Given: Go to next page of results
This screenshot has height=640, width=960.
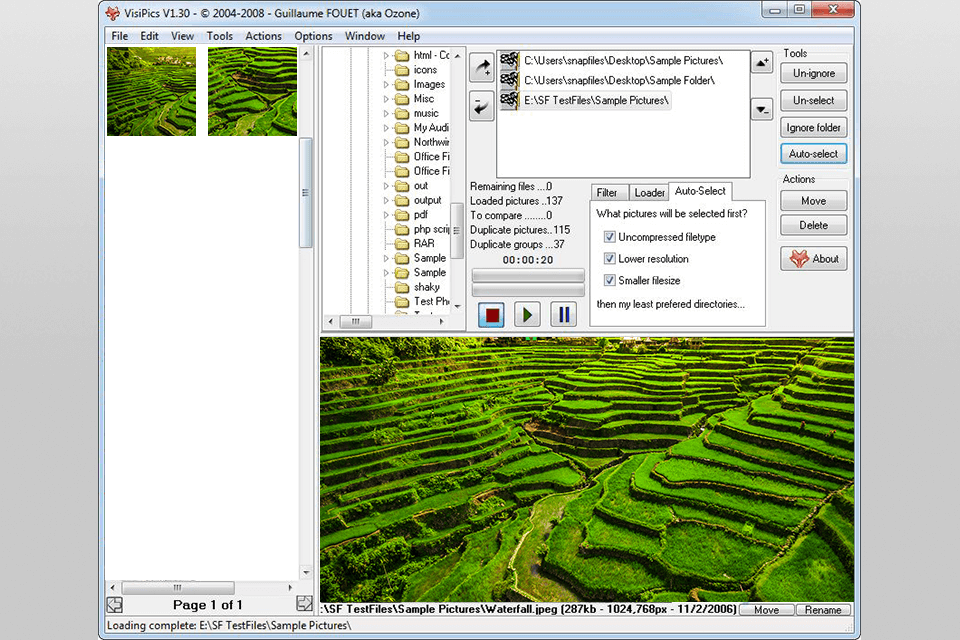Looking at the screenshot, I should [304, 604].
